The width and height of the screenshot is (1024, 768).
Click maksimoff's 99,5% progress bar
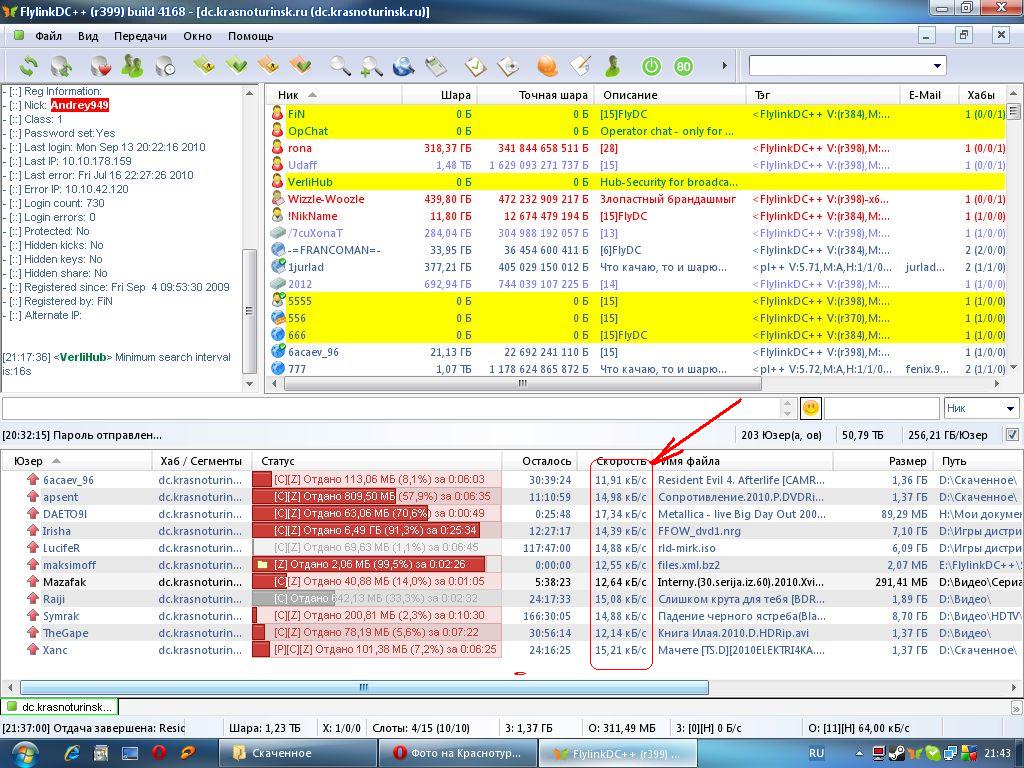pos(377,564)
